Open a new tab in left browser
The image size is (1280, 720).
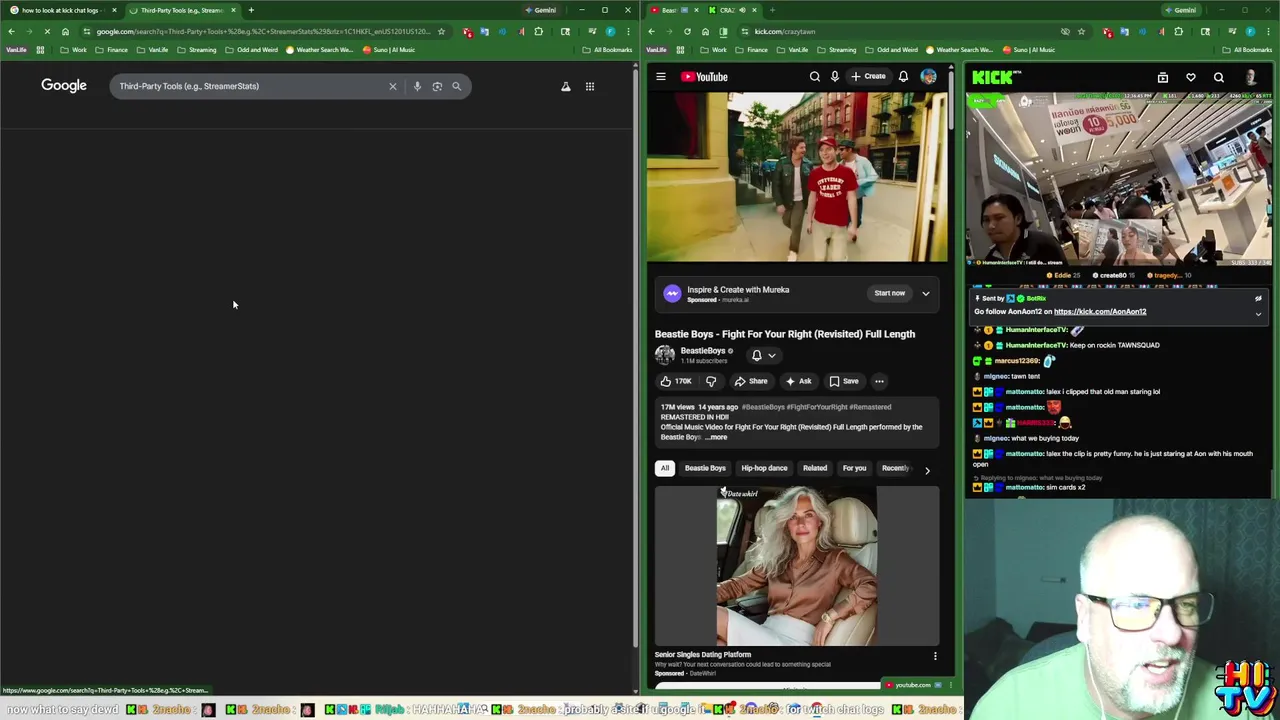pos(251,10)
